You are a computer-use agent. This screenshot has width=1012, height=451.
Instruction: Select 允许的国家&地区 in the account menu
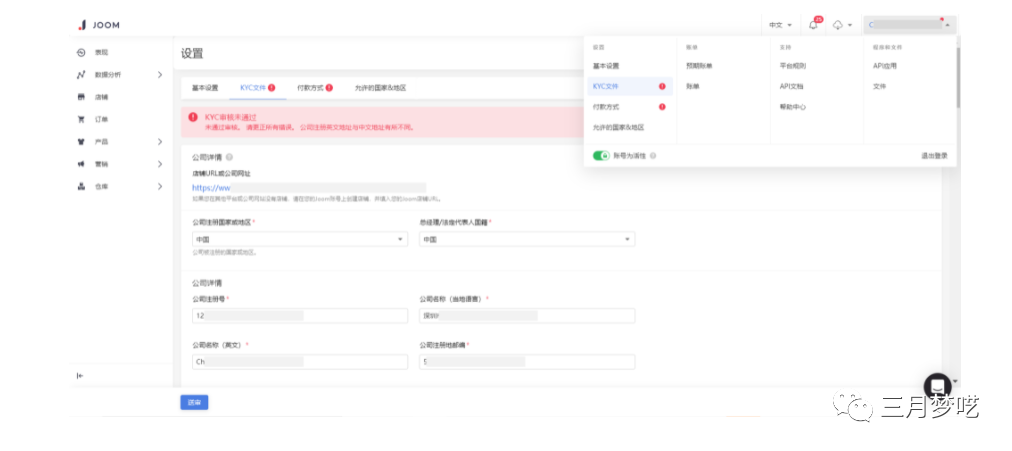point(618,128)
